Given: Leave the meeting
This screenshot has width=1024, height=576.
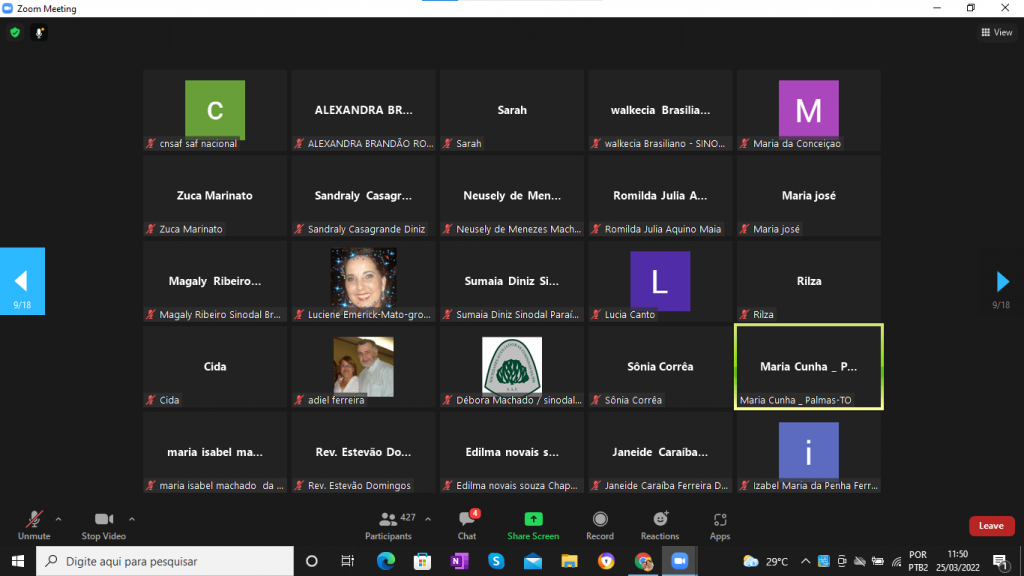Looking at the screenshot, I should pos(990,526).
